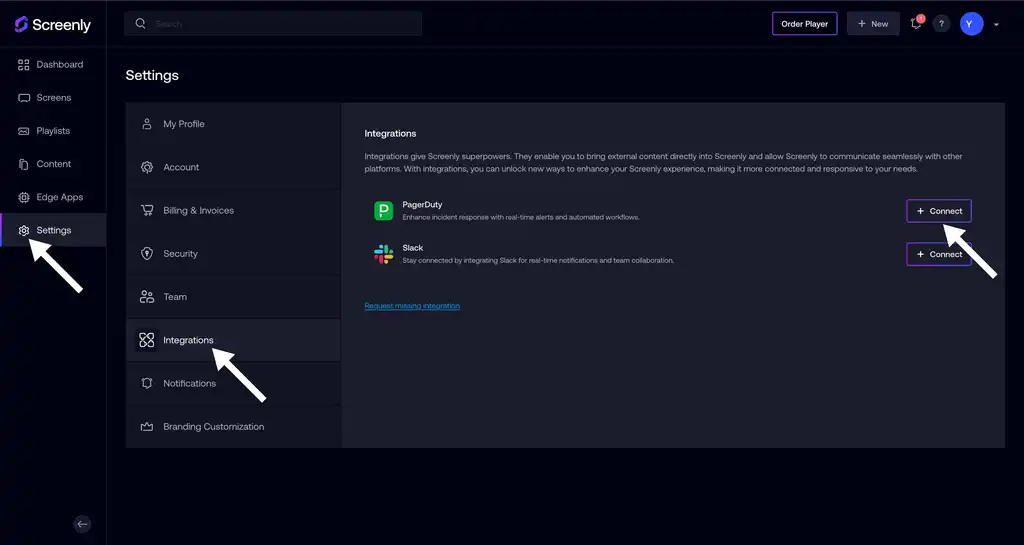Open Edge Apps section label
This screenshot has width=1024, height=545.
[x=59, y=197]
